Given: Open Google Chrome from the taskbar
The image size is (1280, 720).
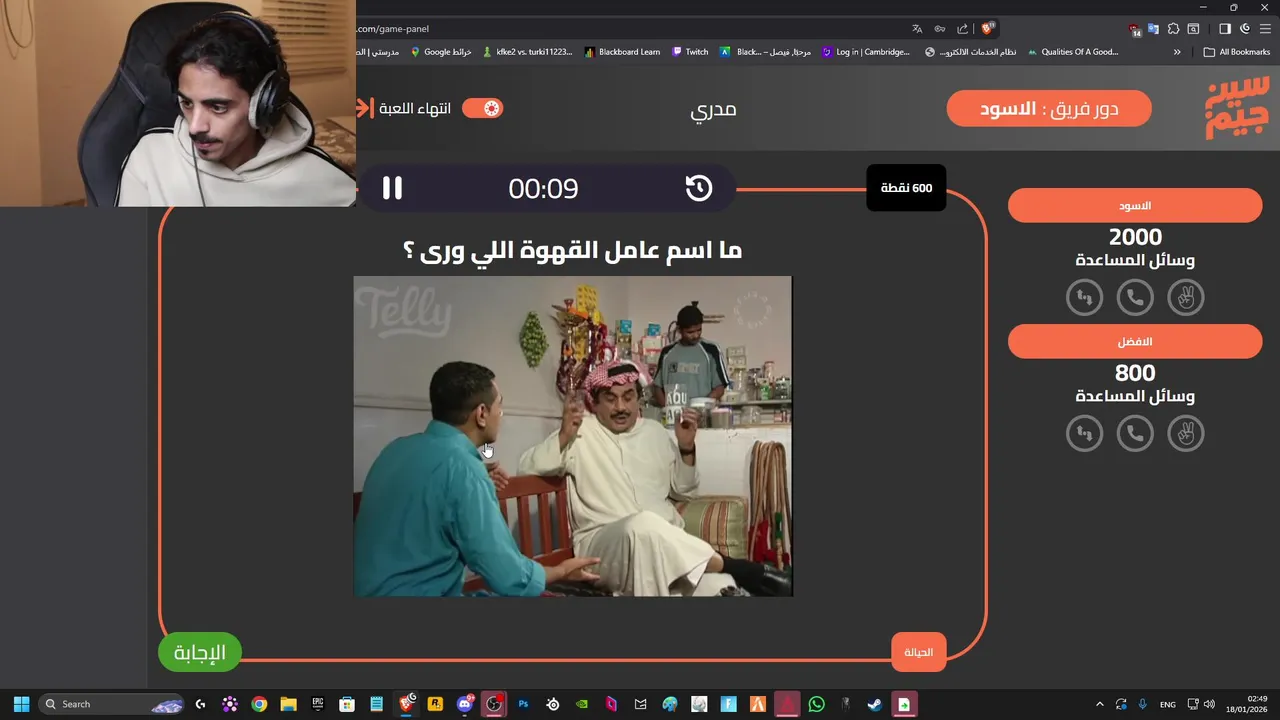Looking at the screenshot, I should pos(259,704).
